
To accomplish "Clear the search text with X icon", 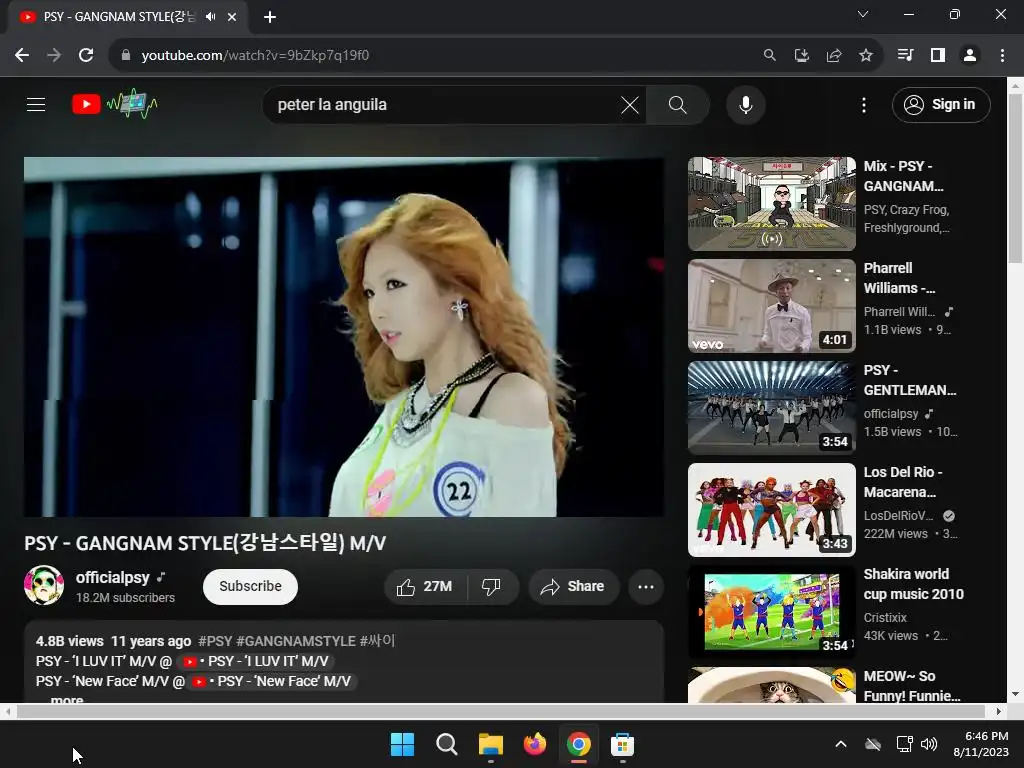I will (630, 104).
